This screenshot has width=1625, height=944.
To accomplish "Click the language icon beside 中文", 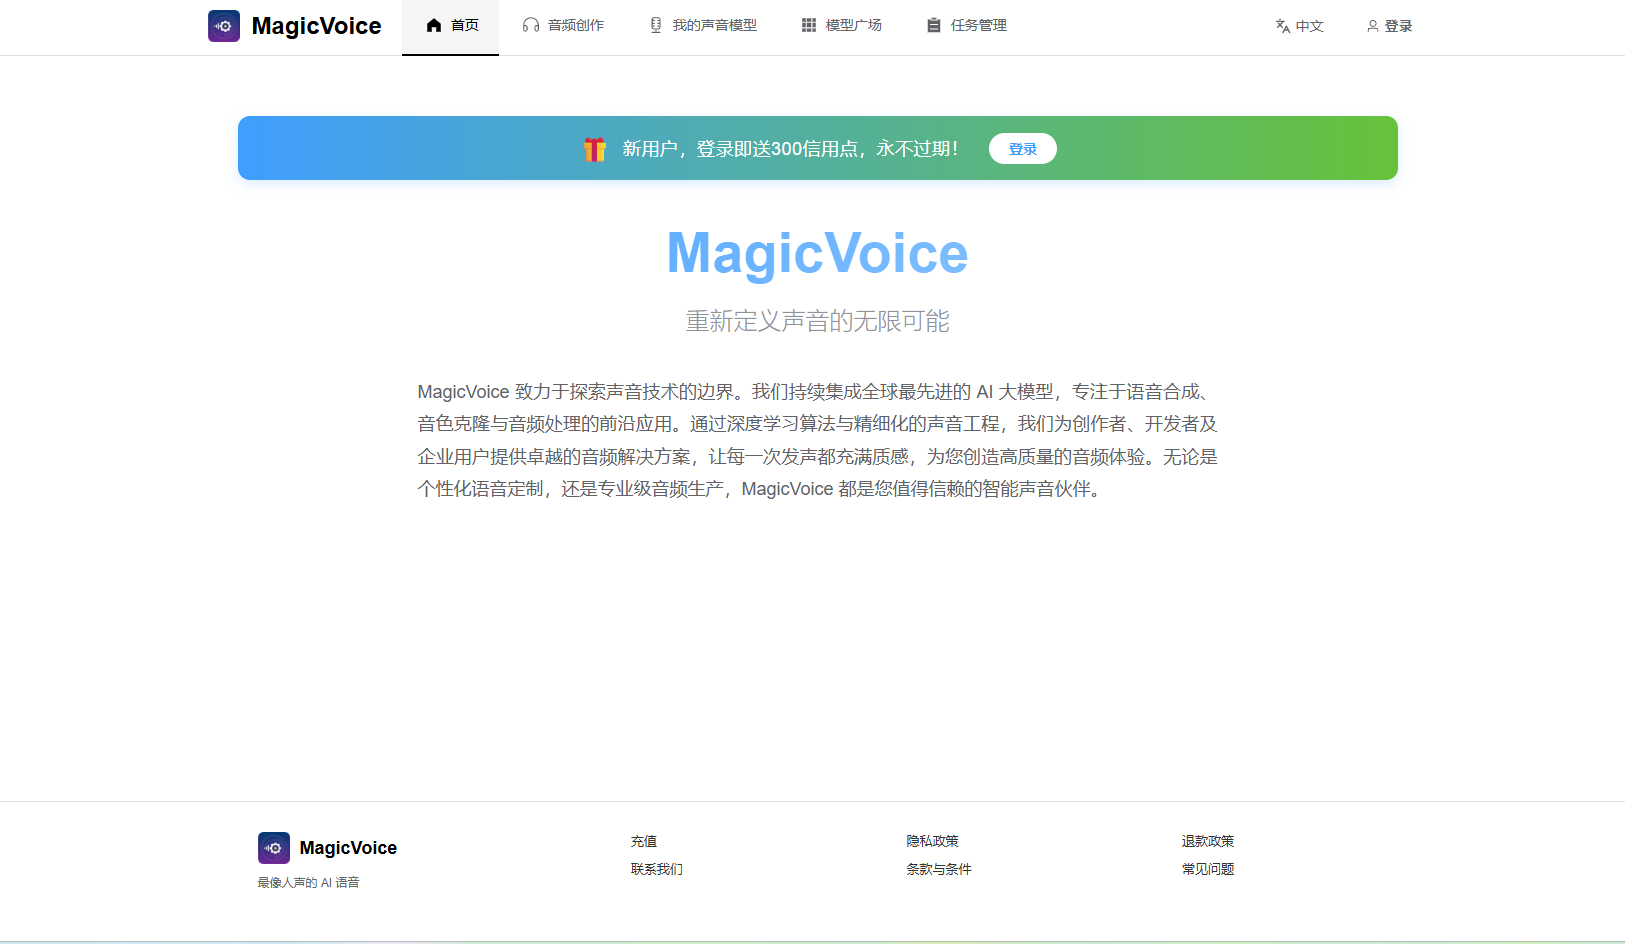I will pyautogui.click(x=1281, y=26).
